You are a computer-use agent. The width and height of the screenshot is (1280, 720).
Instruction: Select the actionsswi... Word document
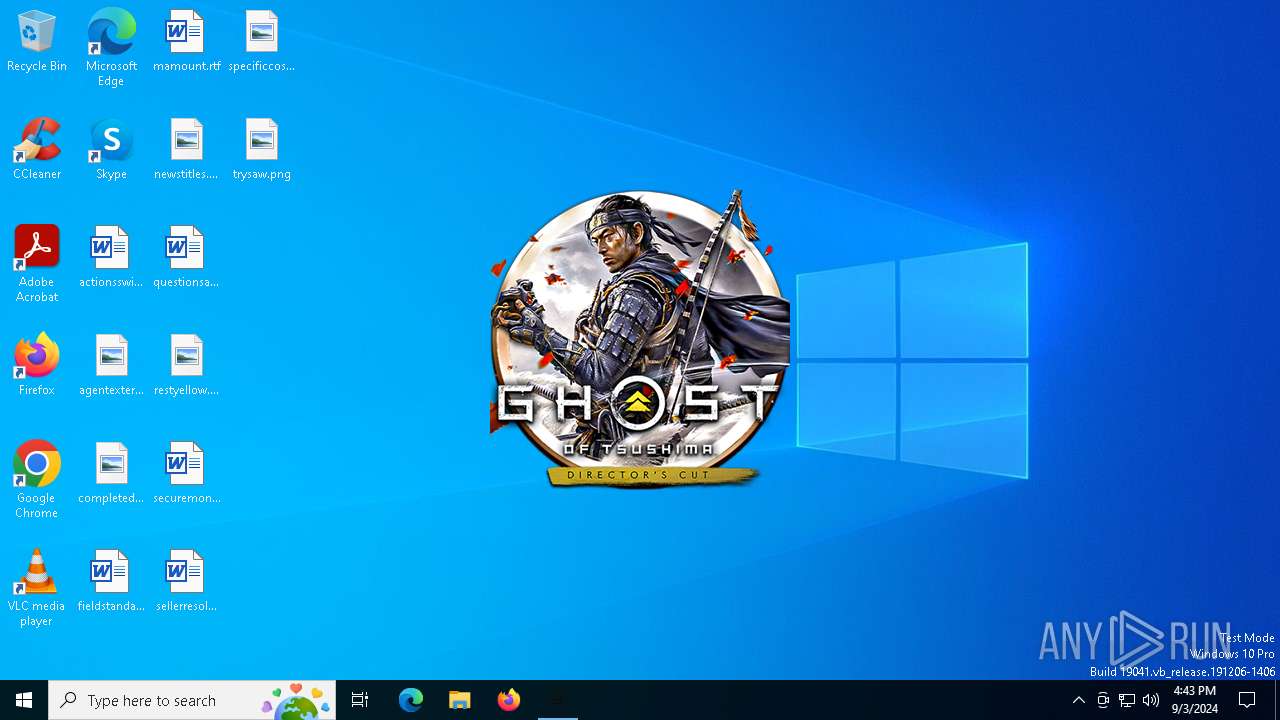tap(111, 258)
